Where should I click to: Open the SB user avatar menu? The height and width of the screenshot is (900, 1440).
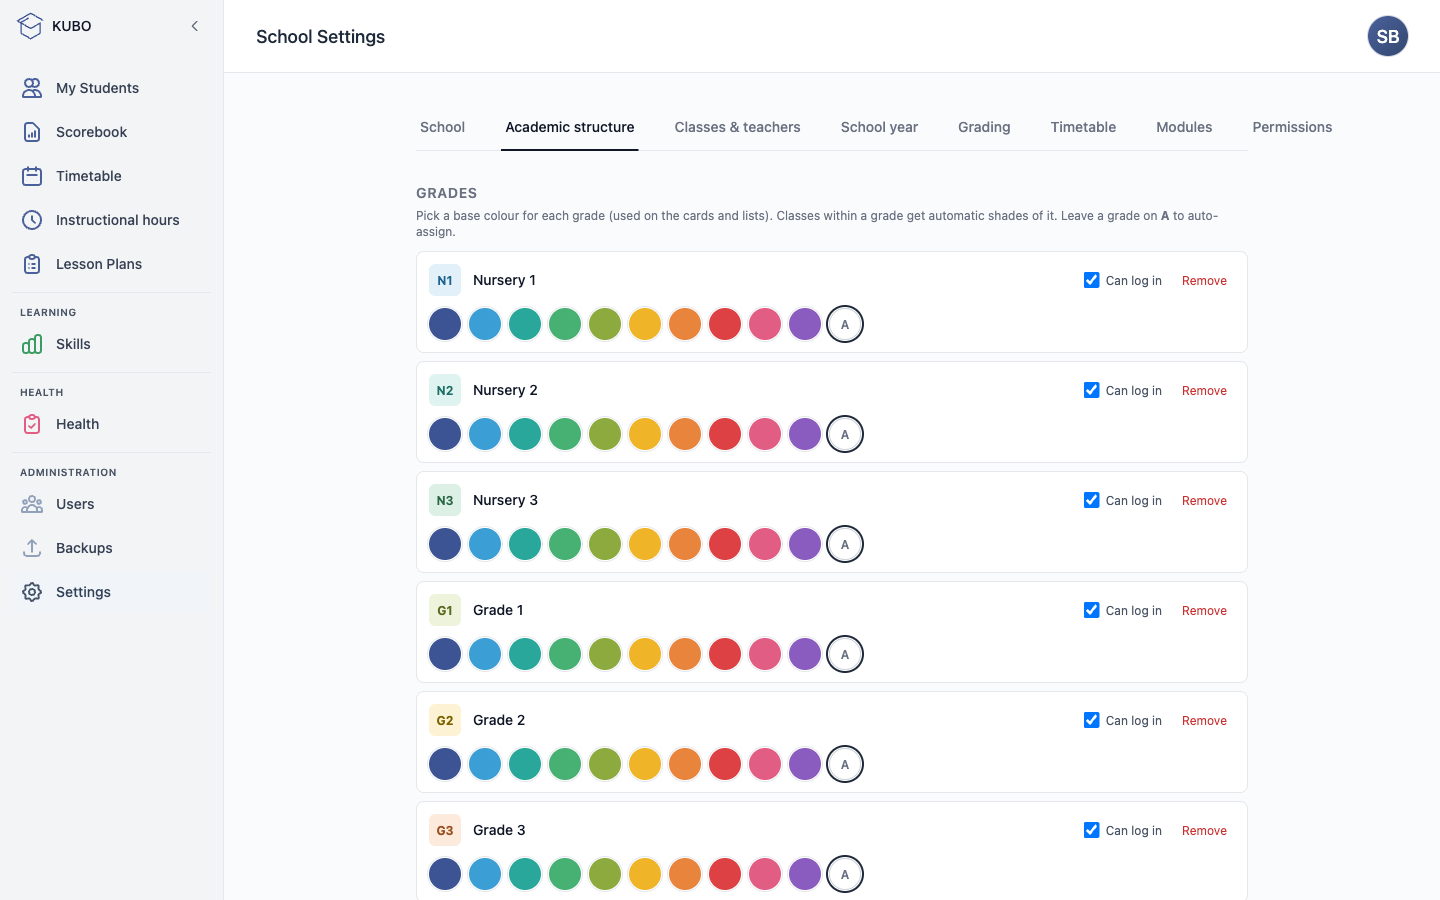pos(1388,36)
